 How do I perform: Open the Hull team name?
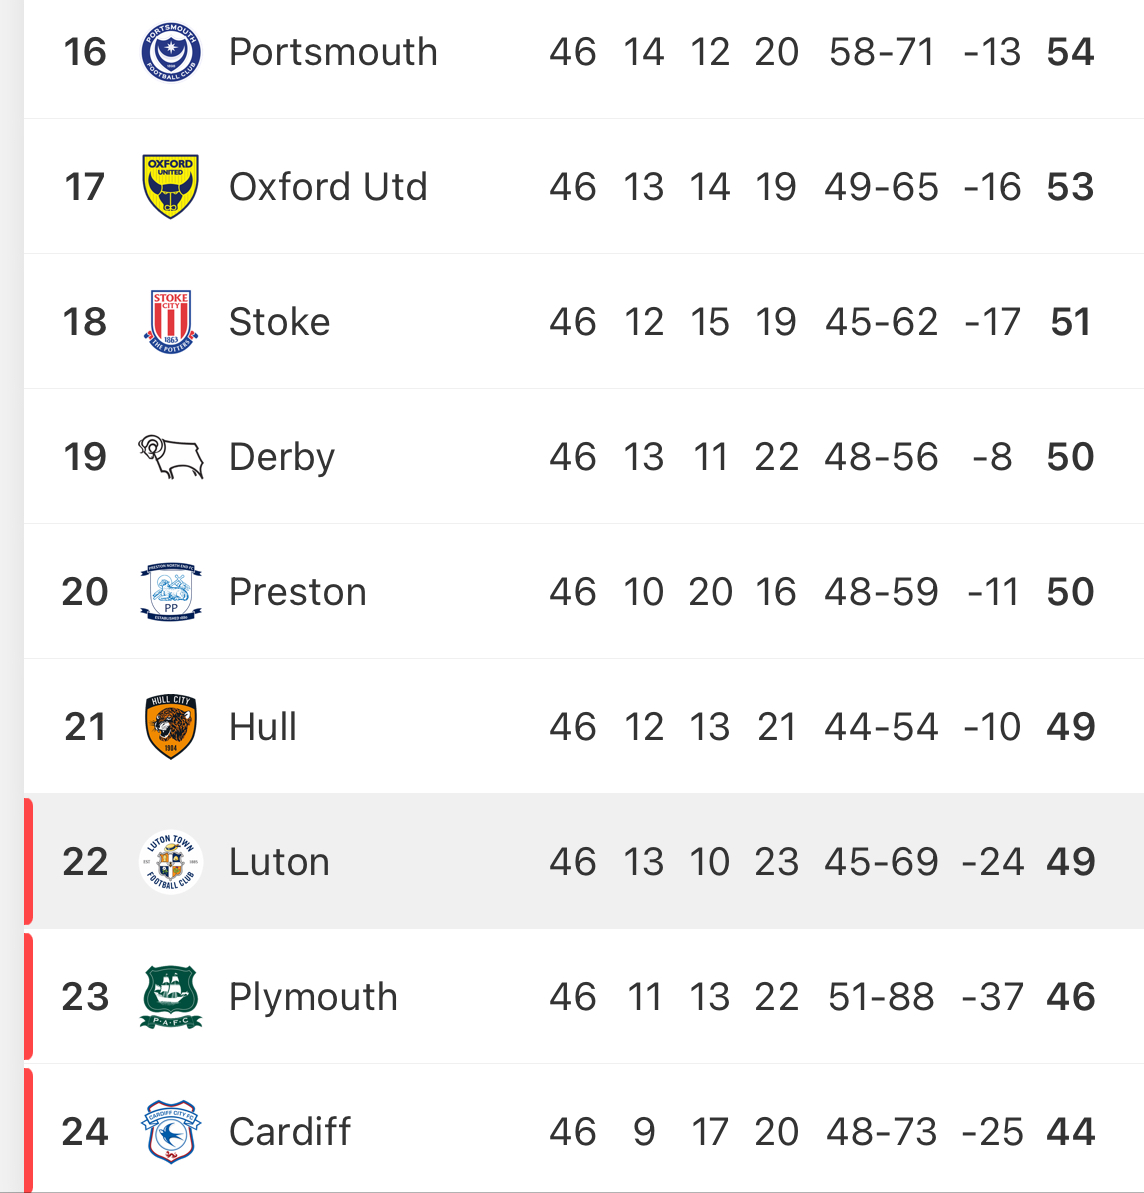[263, 727]
